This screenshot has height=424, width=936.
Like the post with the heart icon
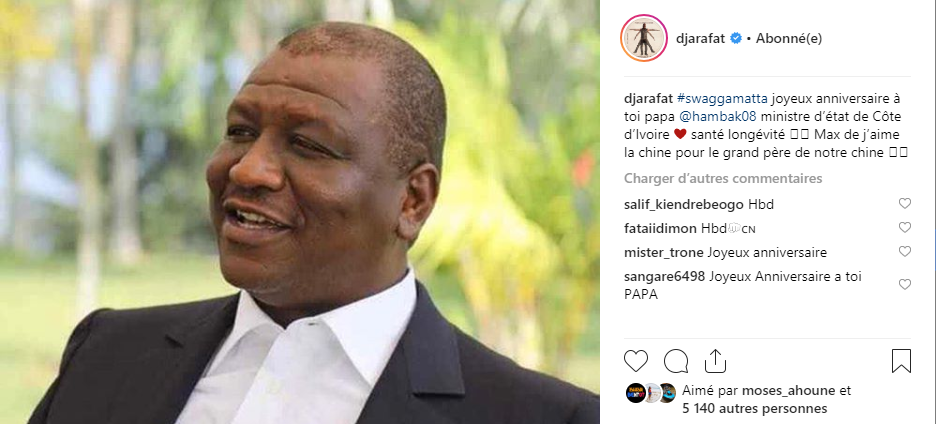(636, 361)
